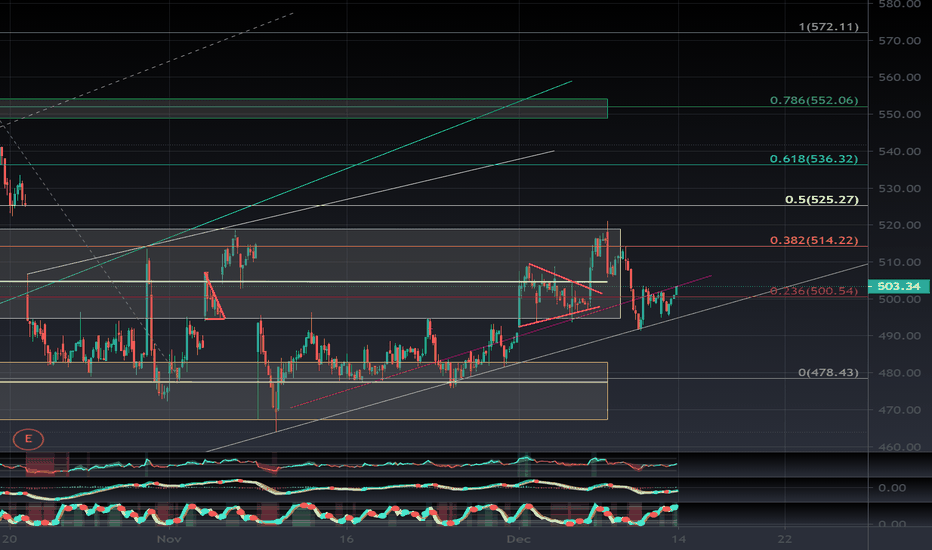The height and width of the screenshot is (550, 932).
Task: Select the green rectangle zone near 552
Action: [x=304, y=108]
